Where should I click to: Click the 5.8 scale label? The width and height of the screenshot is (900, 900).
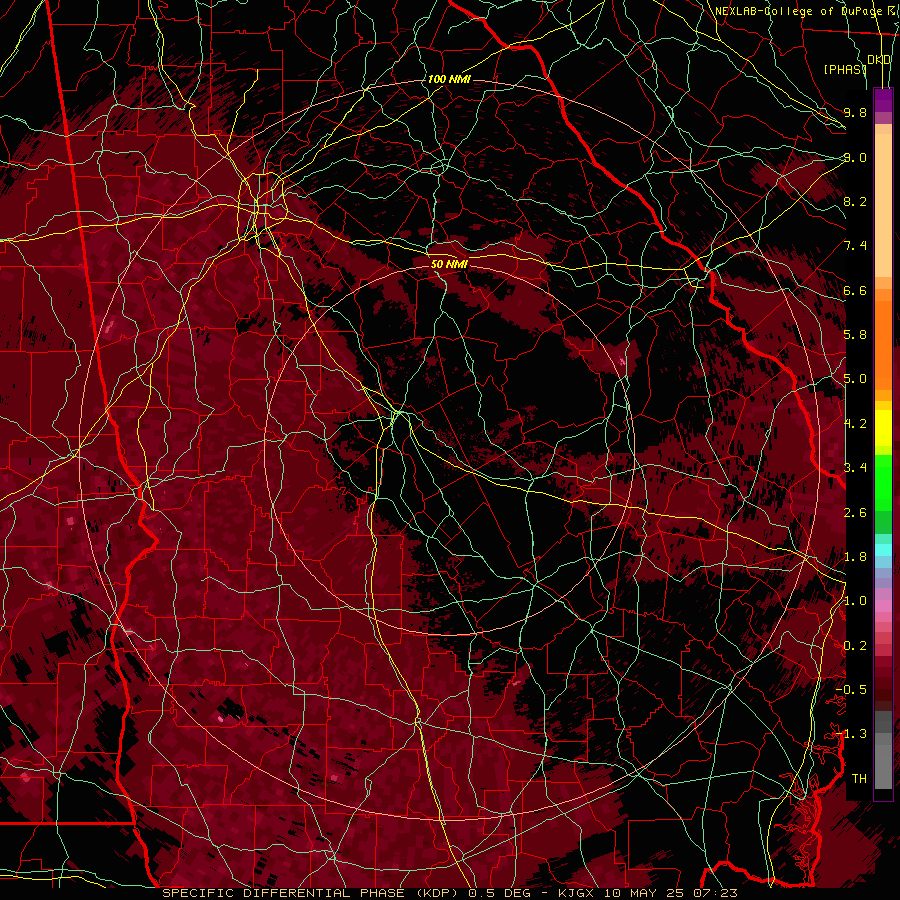coord(855,335)
